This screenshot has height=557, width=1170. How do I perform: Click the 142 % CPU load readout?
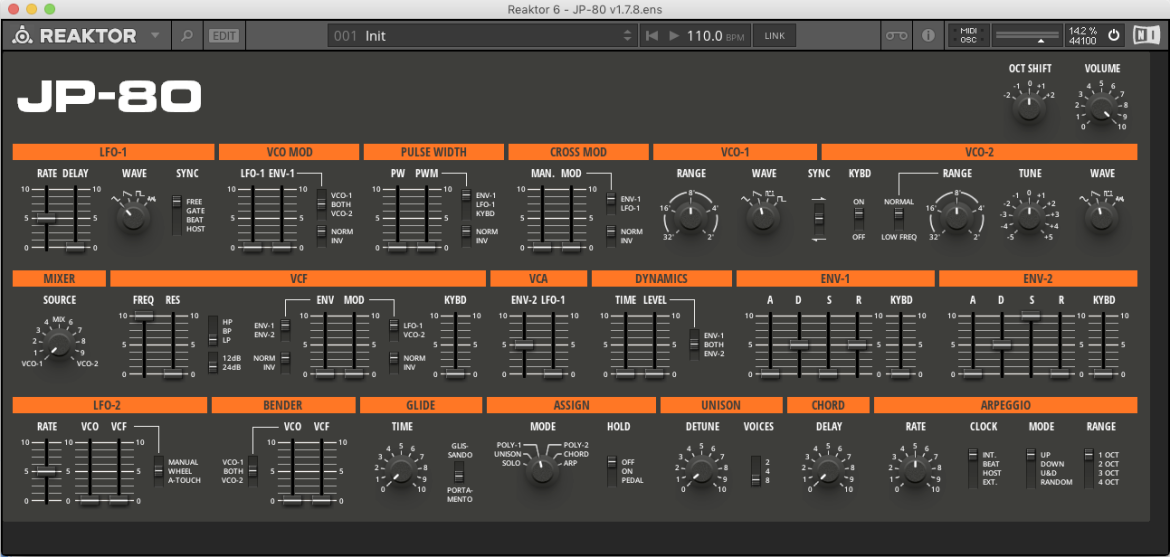tap(1083, 31)
